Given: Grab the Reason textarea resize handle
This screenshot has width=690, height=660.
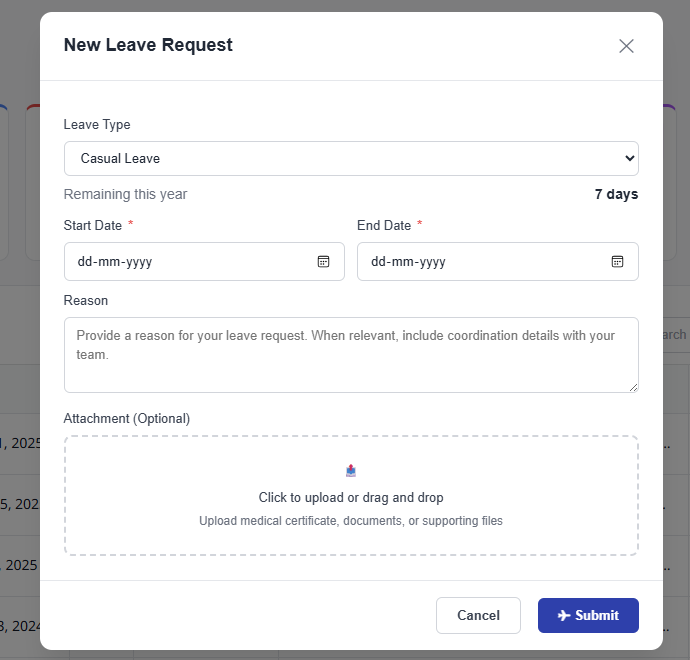Looking at the screenshot, I should 633,387.
